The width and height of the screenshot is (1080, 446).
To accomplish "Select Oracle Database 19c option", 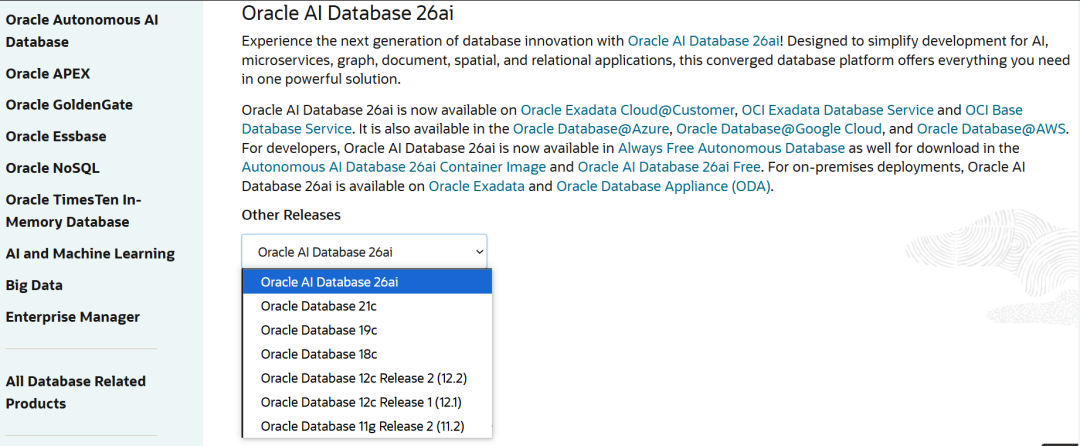I will tap(319, 330).
